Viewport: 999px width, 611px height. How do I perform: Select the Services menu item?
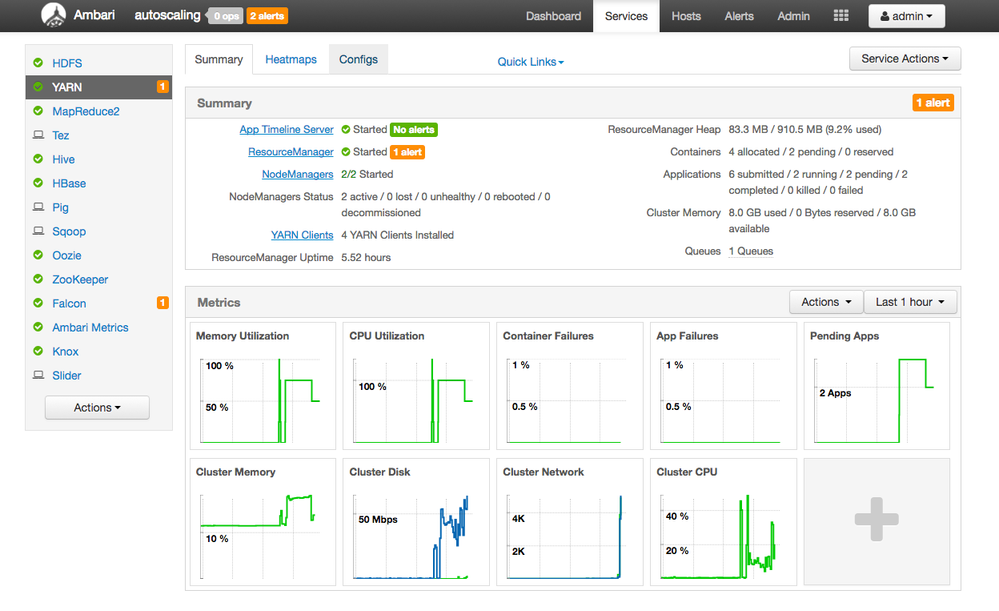(x=626, y=16)
